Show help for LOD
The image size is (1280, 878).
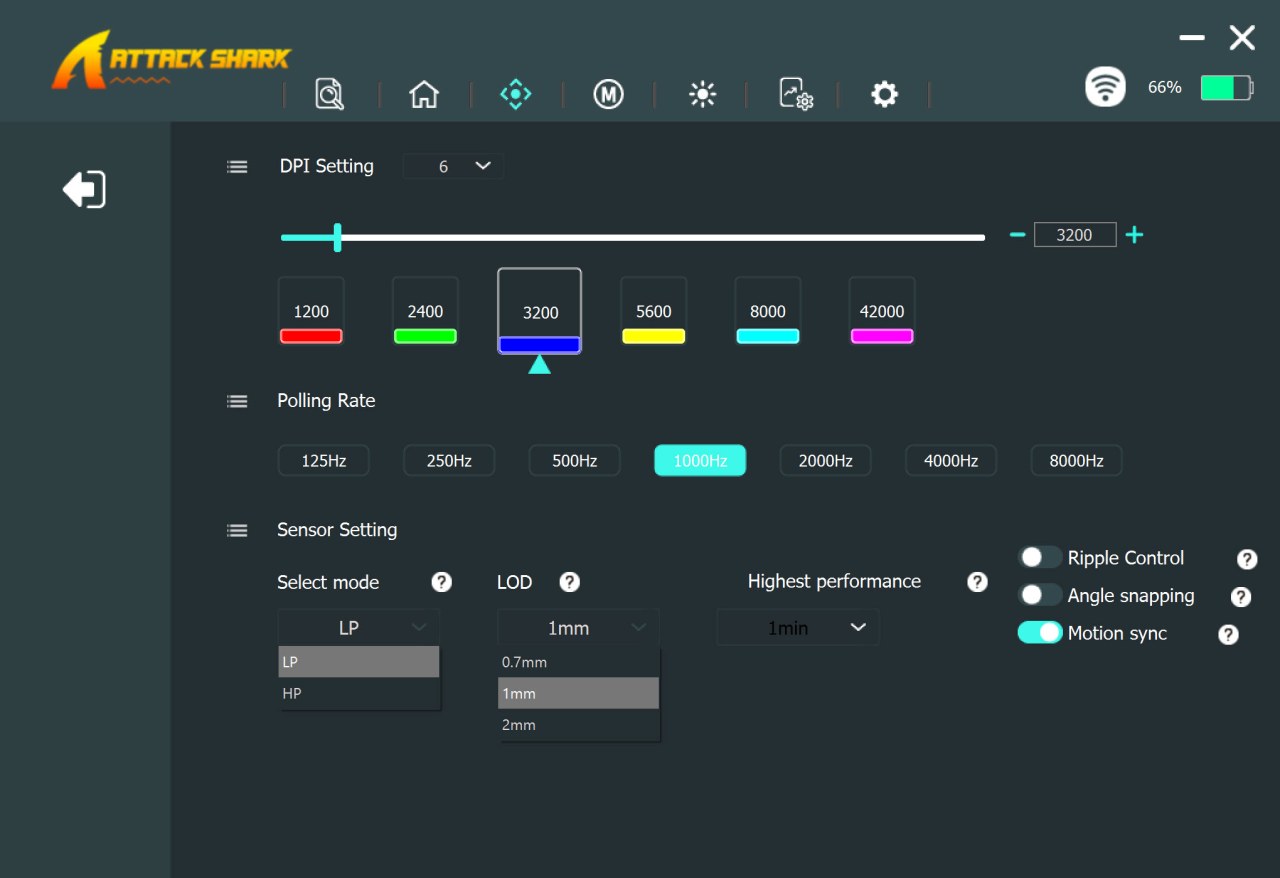569,582
